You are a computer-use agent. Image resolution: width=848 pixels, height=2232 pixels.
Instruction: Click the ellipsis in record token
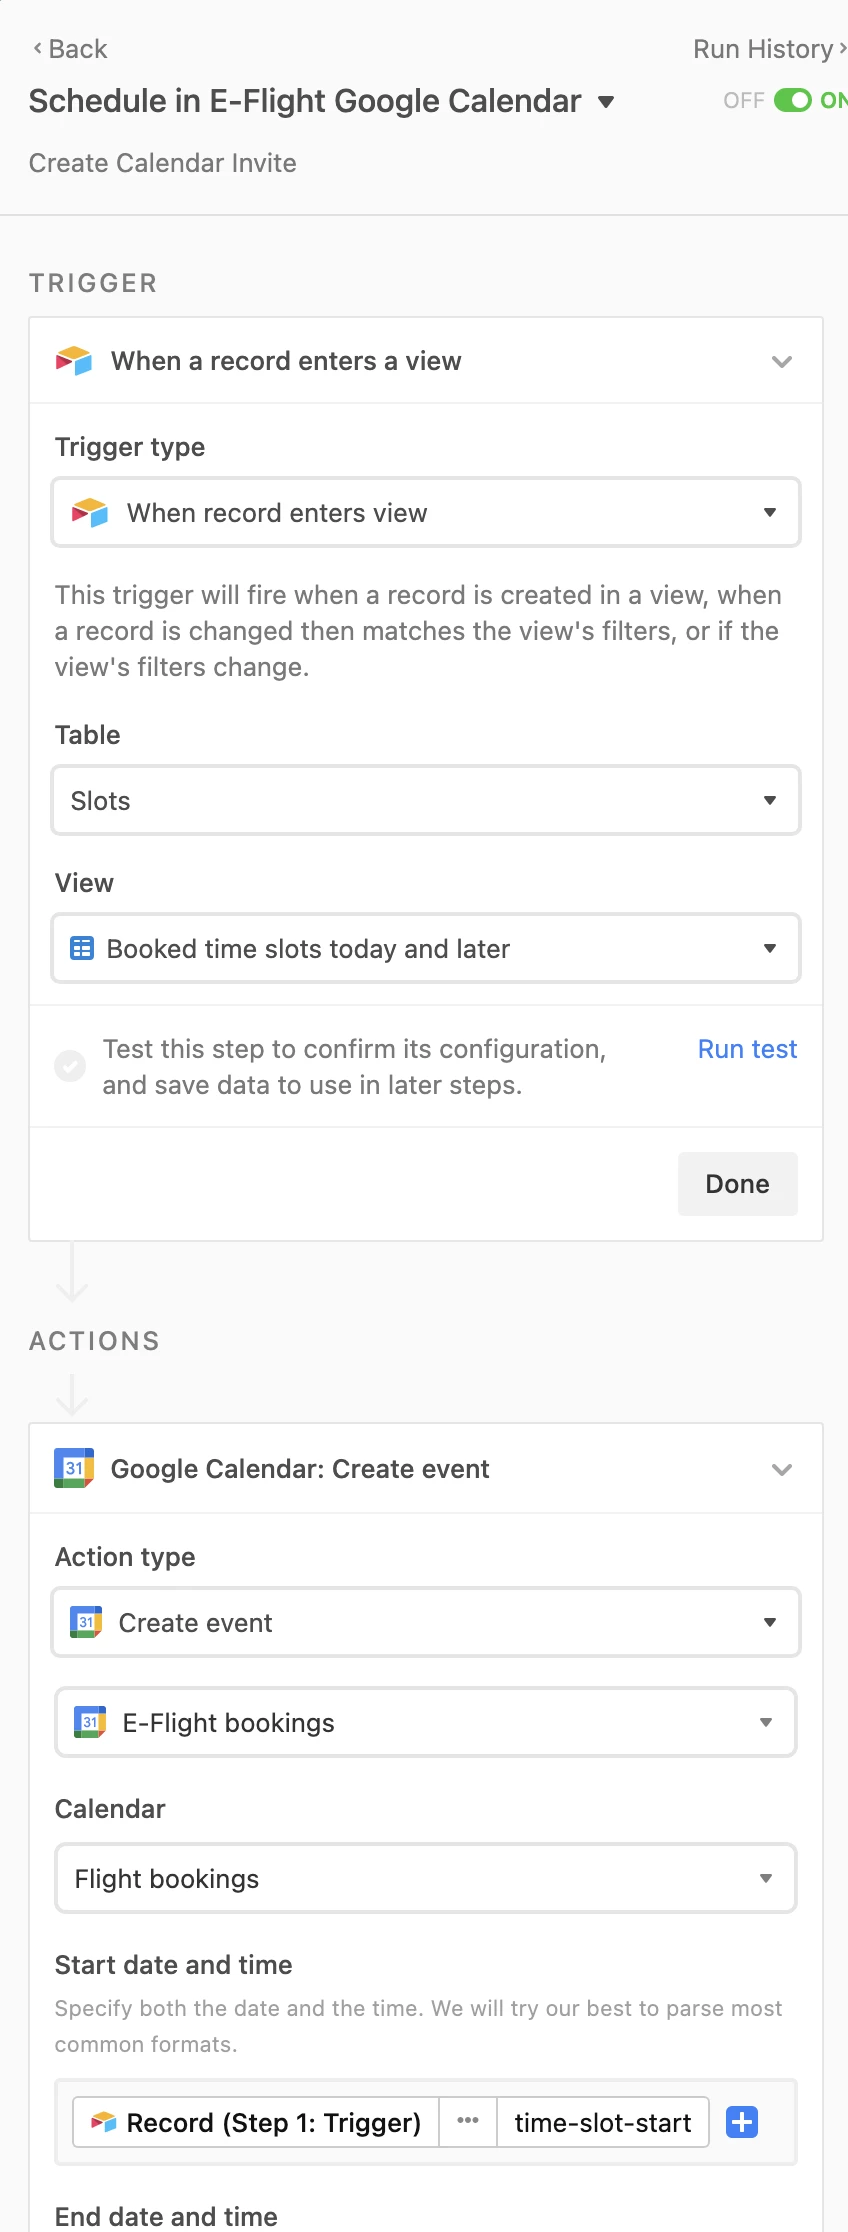click(x=468, y=2122)
